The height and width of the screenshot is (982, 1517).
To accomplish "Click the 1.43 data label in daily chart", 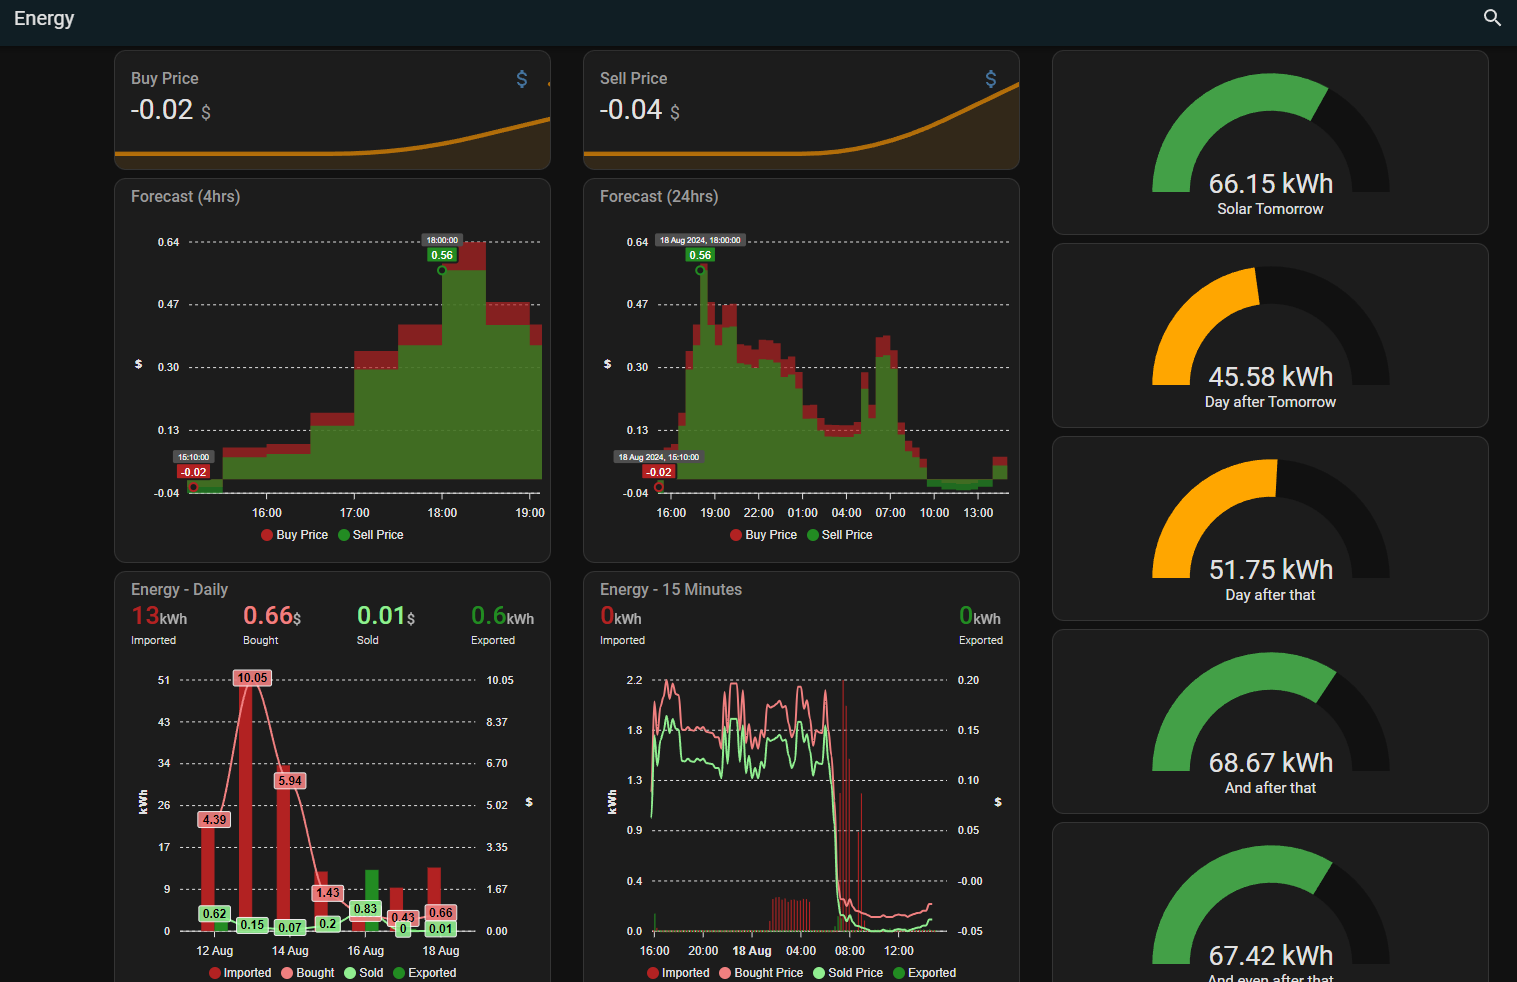I will (x=327, y=893).
